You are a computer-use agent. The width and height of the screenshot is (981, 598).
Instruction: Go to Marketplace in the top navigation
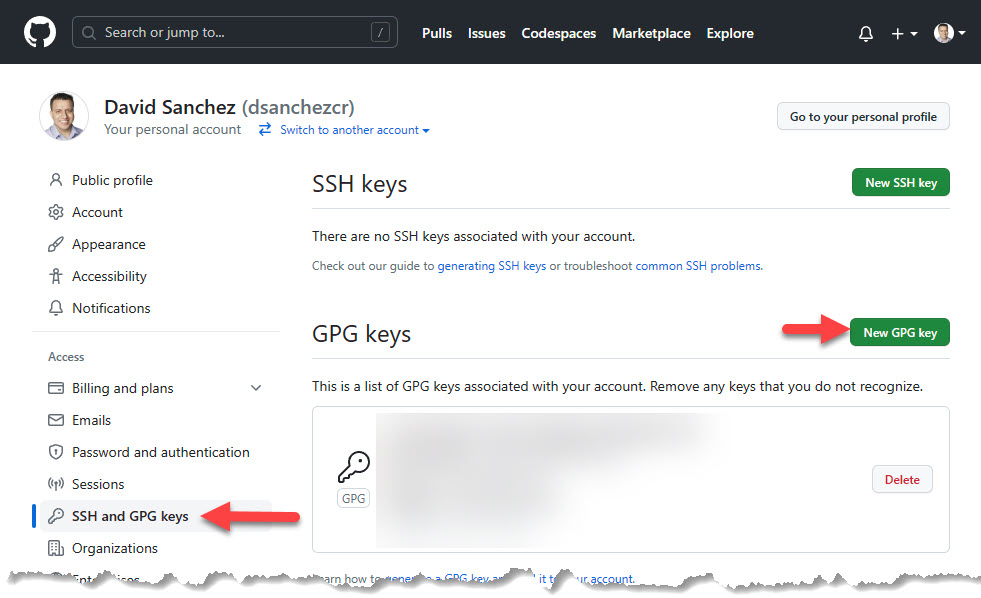point(651,33)
